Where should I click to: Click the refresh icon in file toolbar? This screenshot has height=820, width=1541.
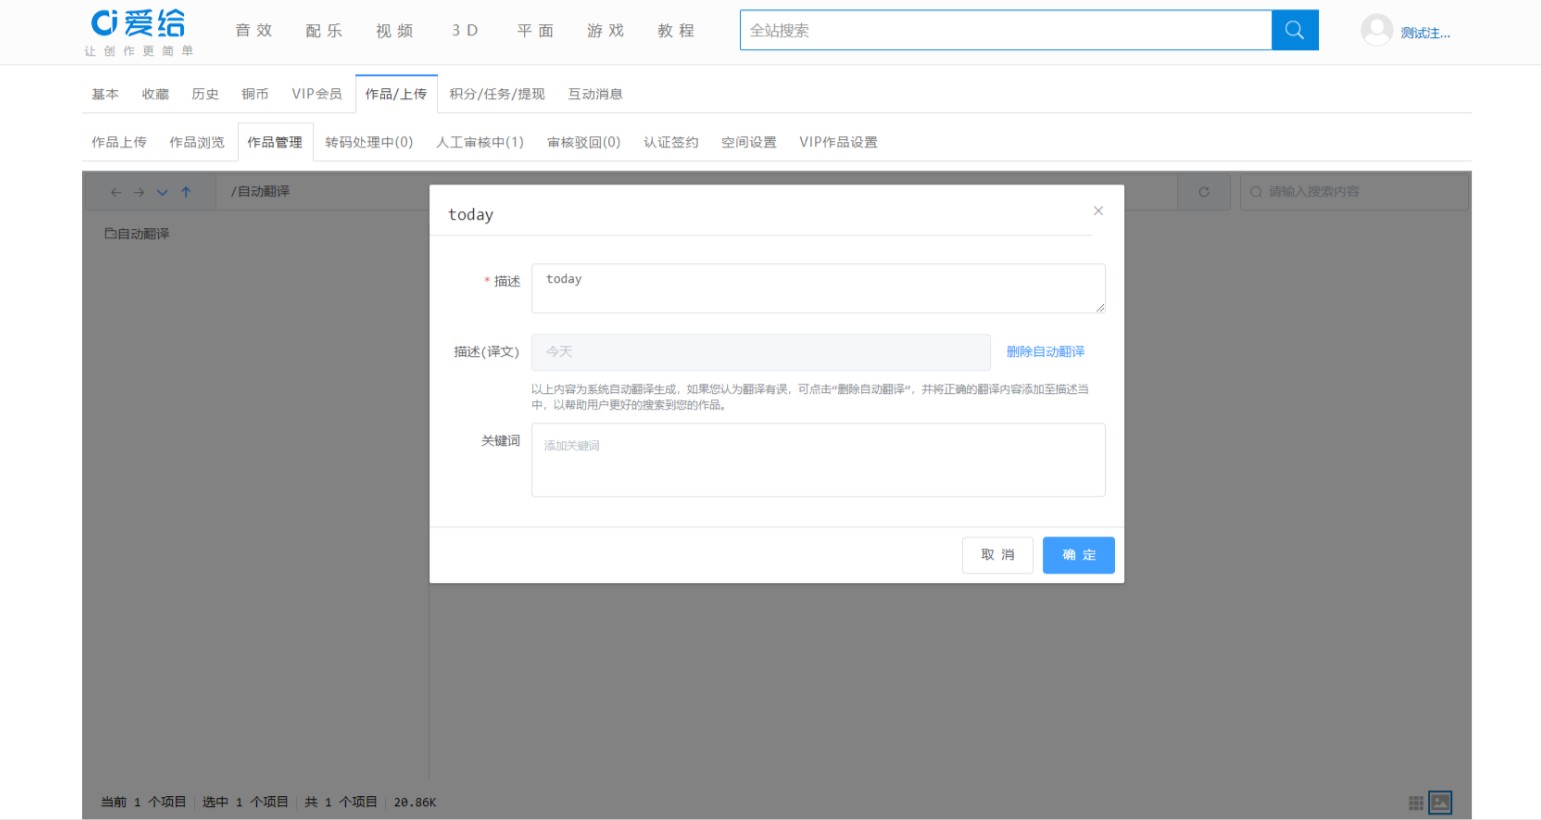1204,192
